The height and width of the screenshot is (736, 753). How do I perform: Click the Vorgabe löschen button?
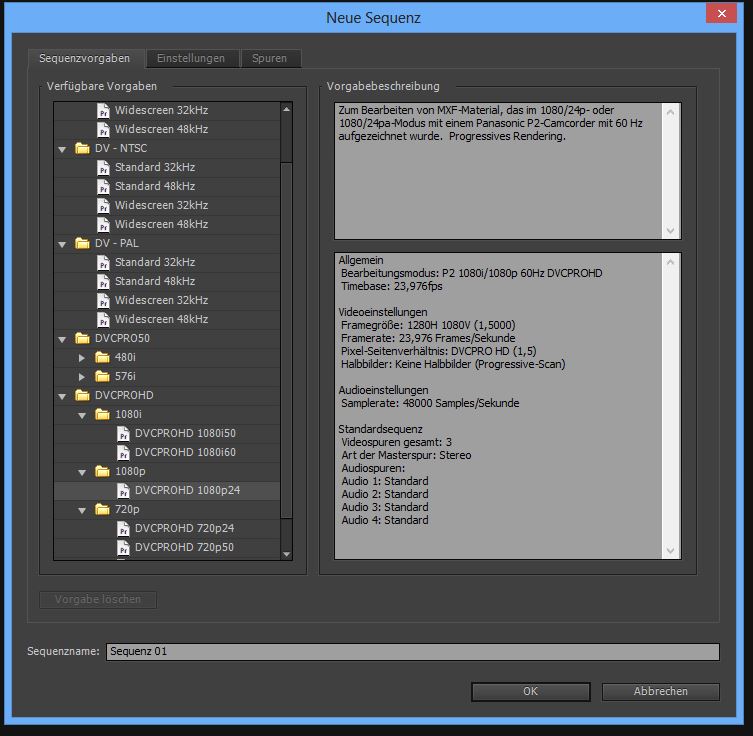tap(98, 600)
